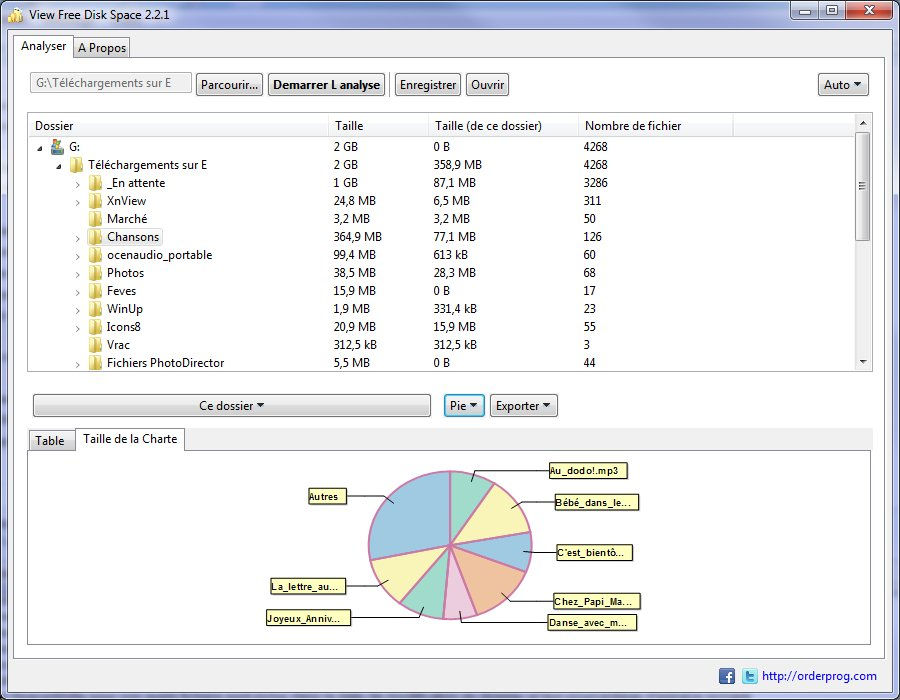Click the scrollbar down arrow
This screenshot has height=700, width=900.
(863, 362)
